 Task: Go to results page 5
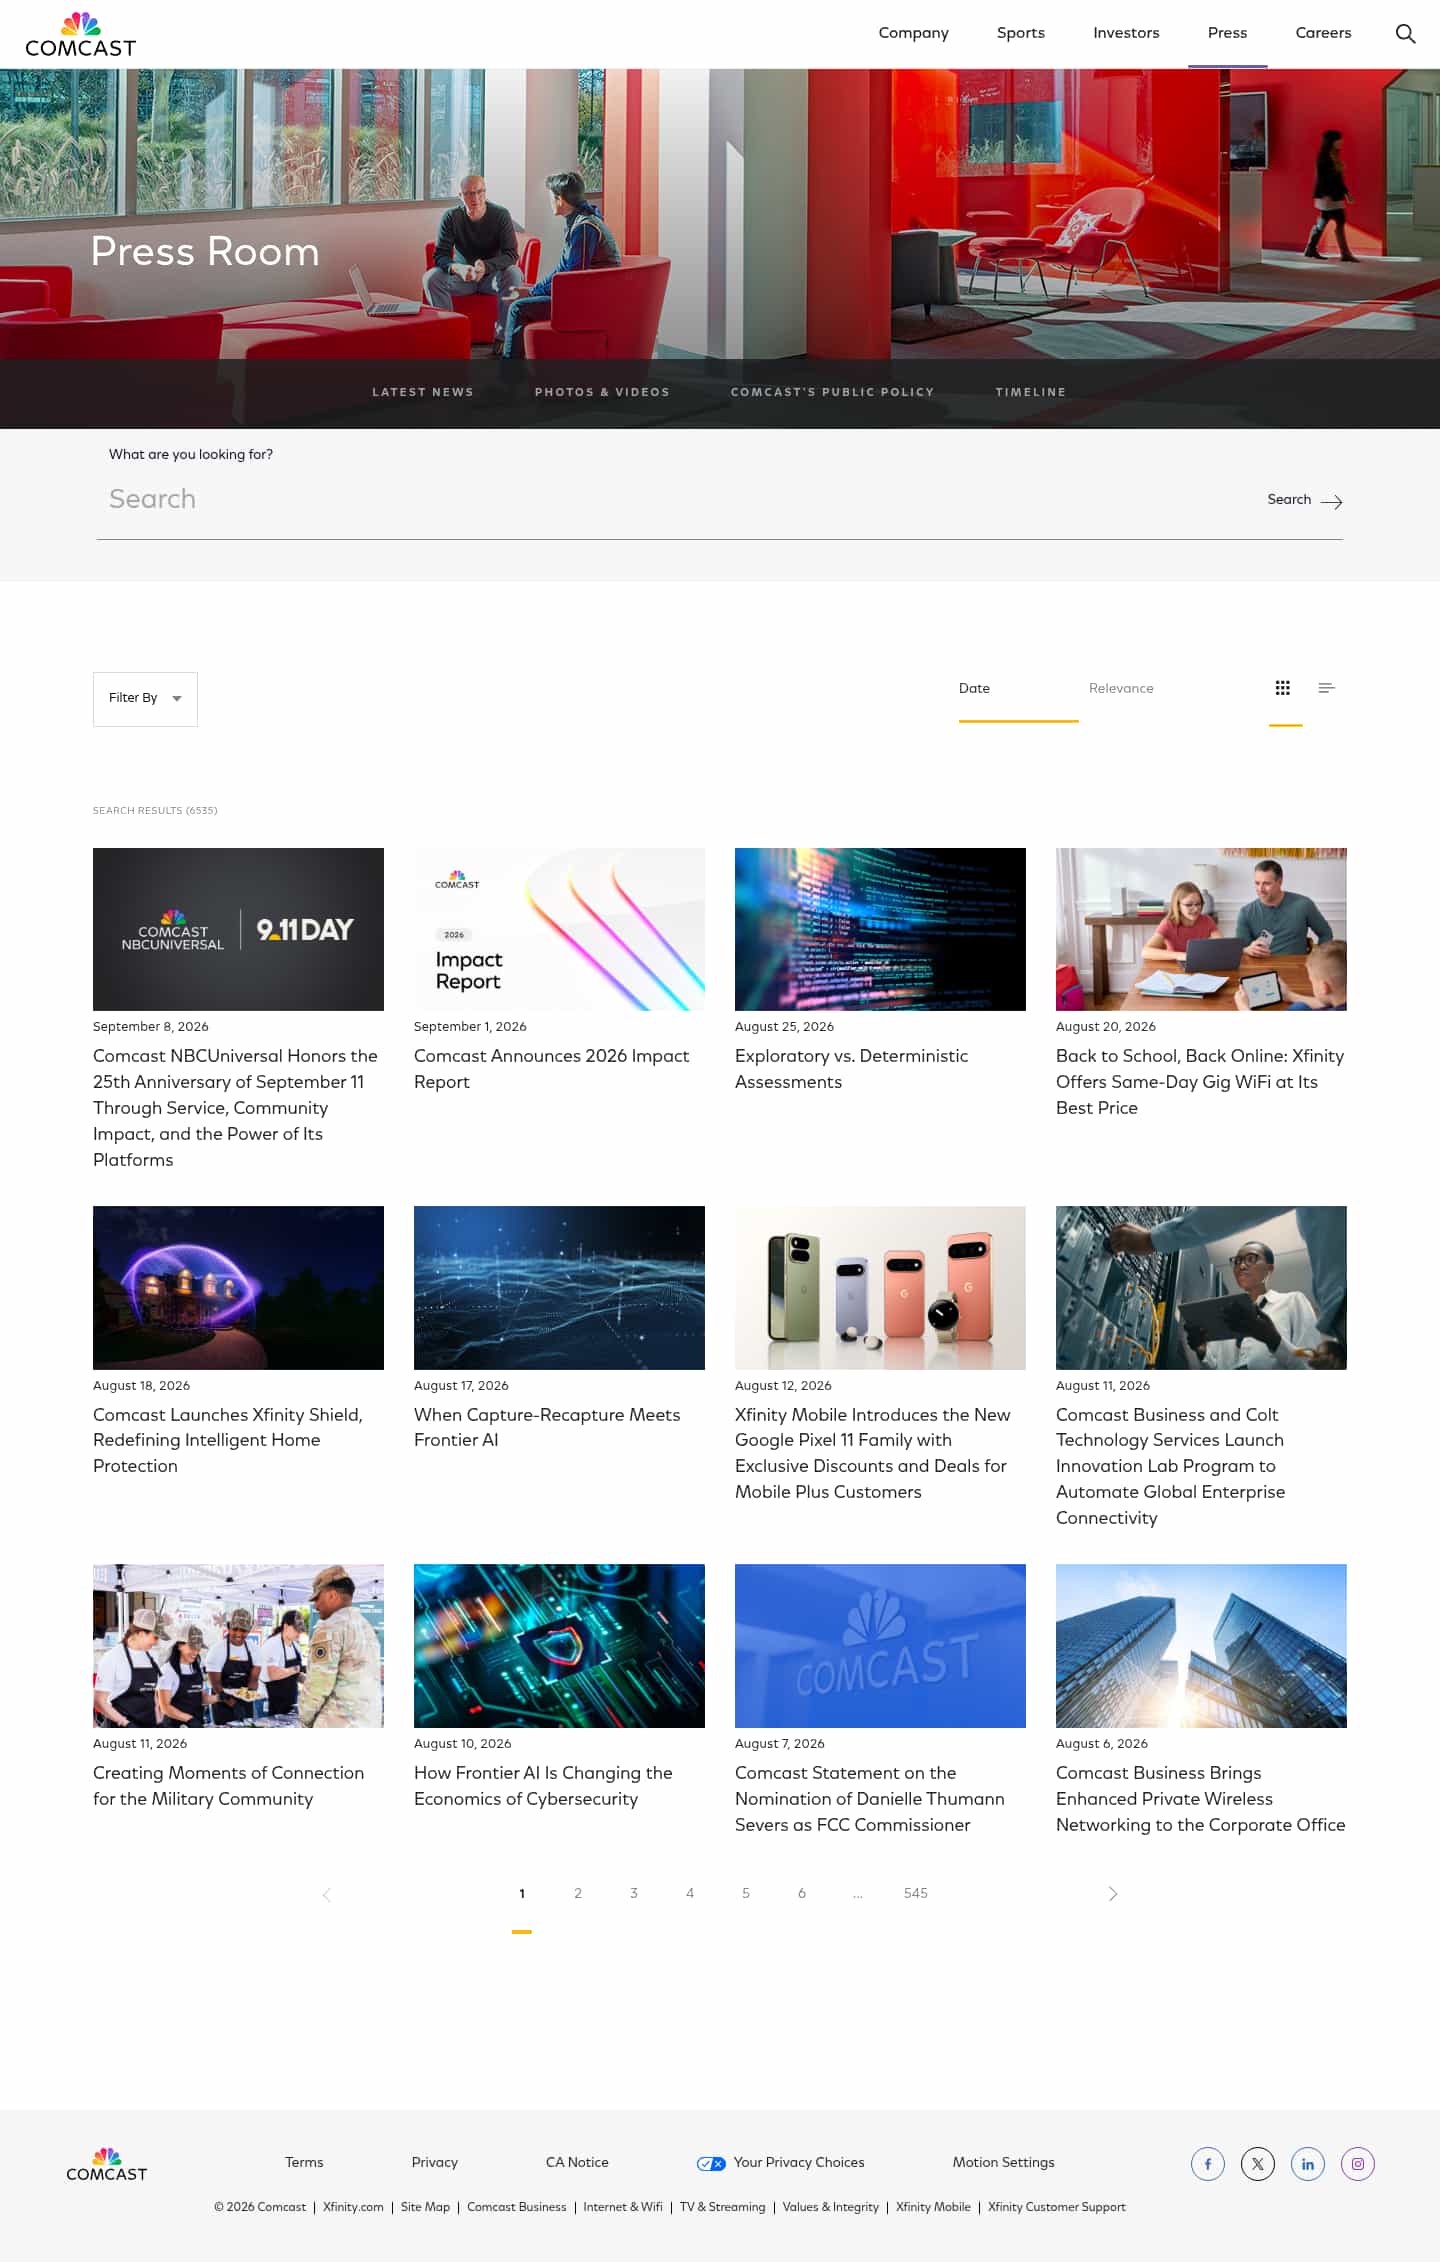746,1893
